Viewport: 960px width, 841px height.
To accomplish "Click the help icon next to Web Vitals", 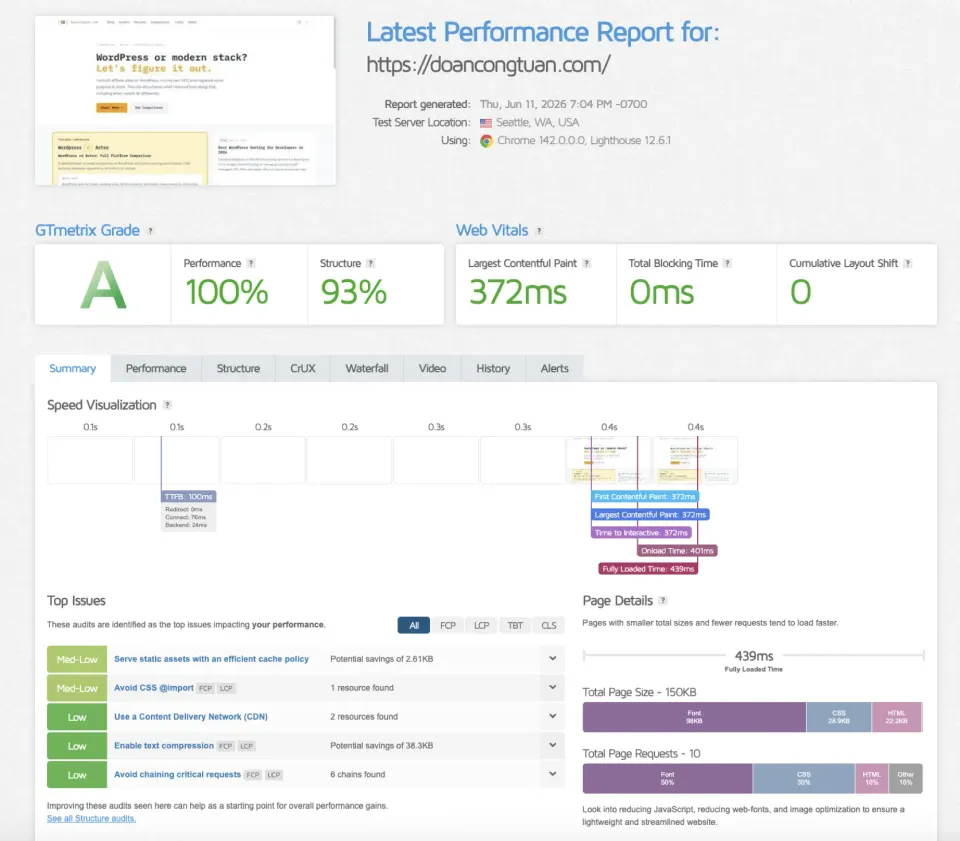I will 539,231.
